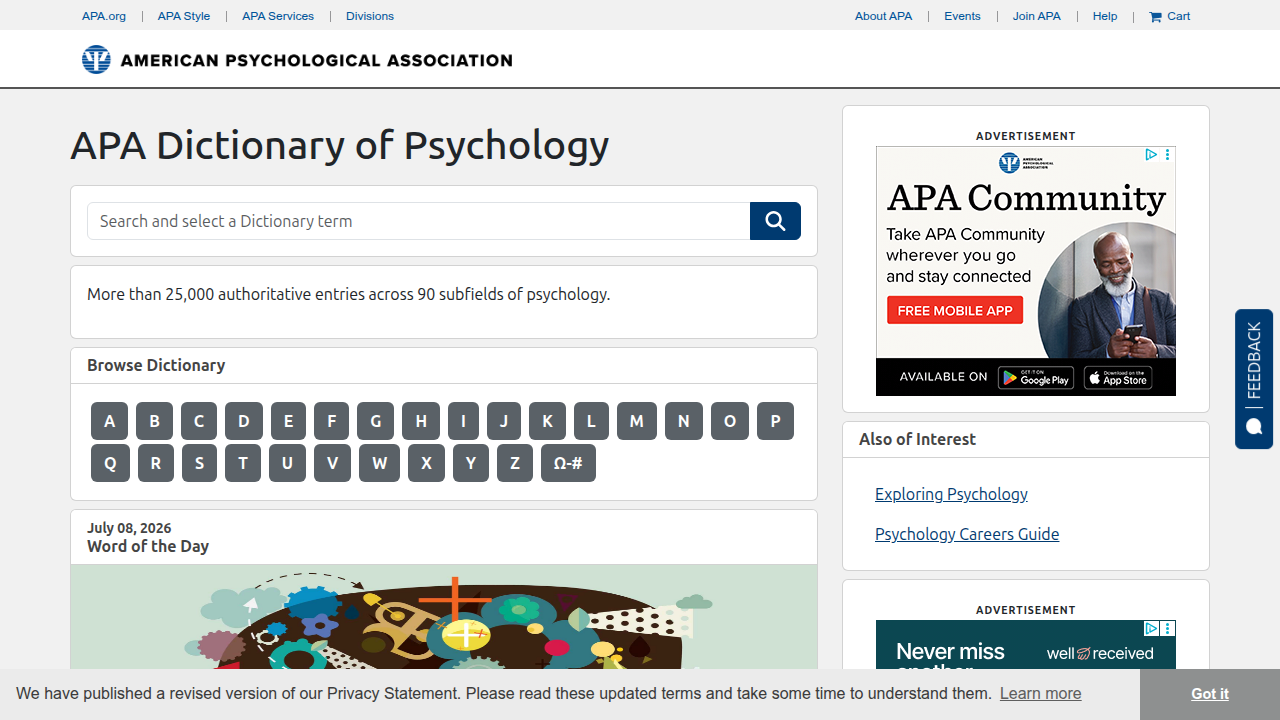The height and width of the screenshot is (720, 1280).
Task: Open APA.org top navigation link
Action: pyautogui.click(x=104, y=16)
